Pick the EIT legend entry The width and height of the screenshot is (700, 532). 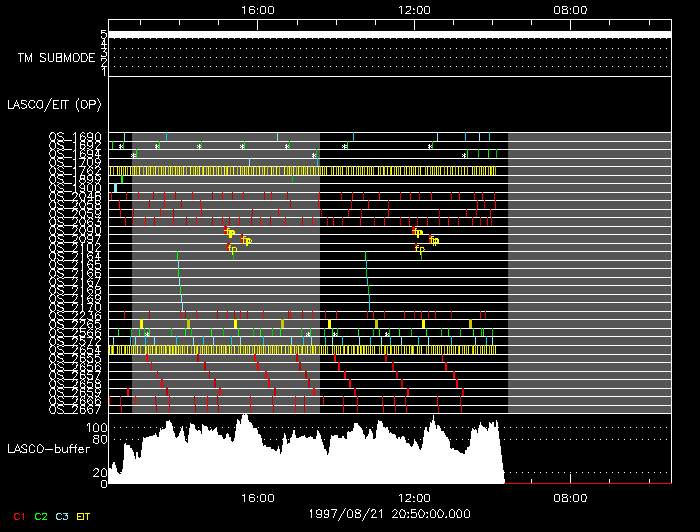point(84,516)
